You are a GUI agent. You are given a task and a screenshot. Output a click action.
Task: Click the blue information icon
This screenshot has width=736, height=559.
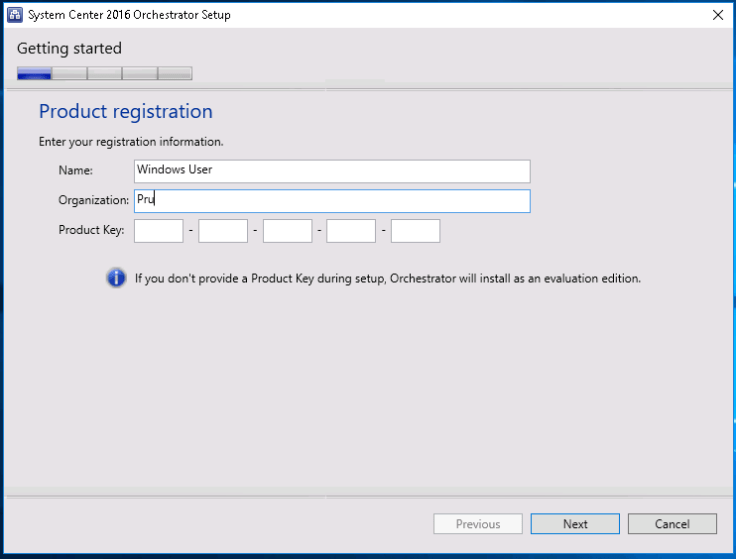click(x=116, y=278)
